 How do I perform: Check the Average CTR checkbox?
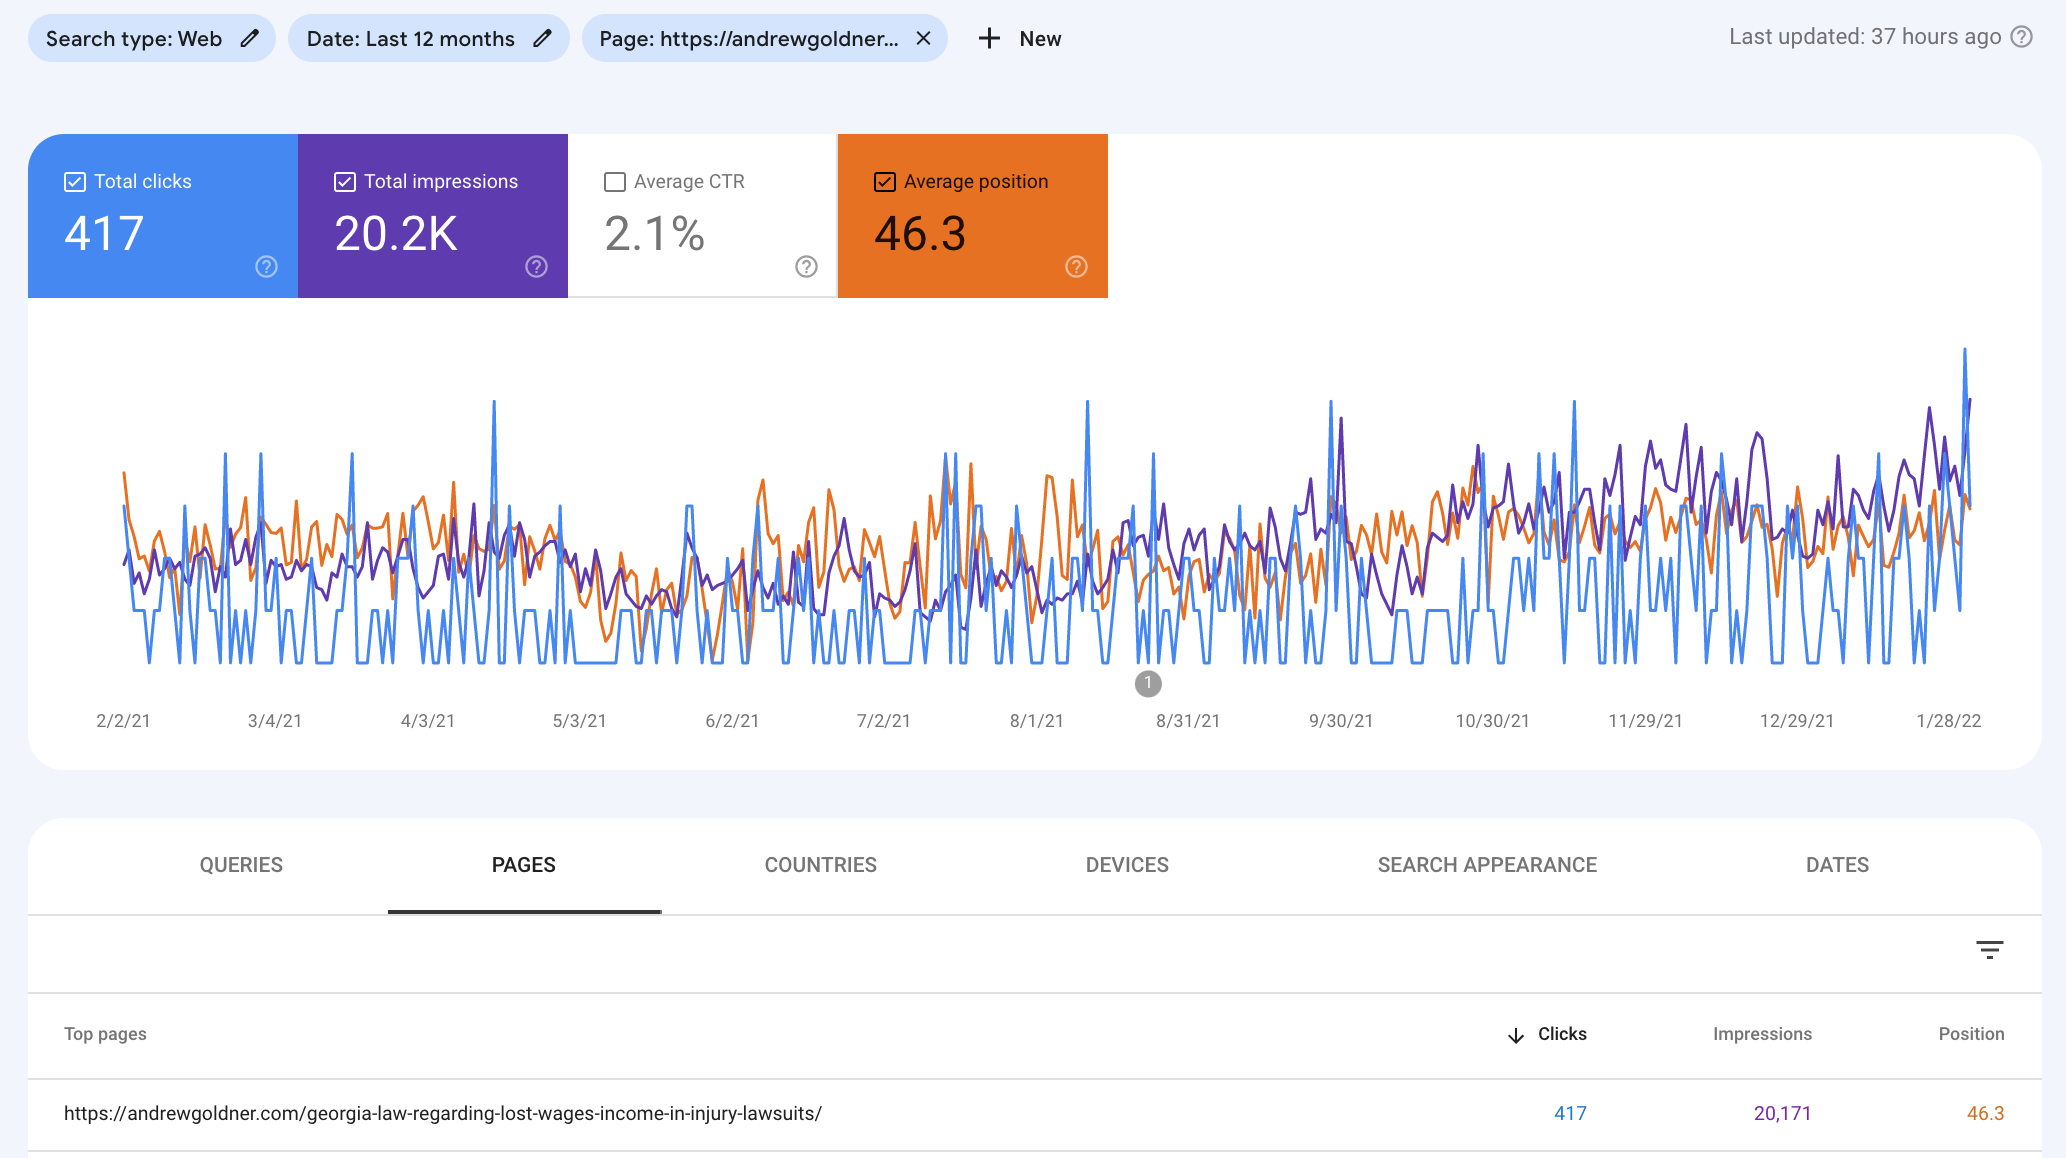pos(615,182)
